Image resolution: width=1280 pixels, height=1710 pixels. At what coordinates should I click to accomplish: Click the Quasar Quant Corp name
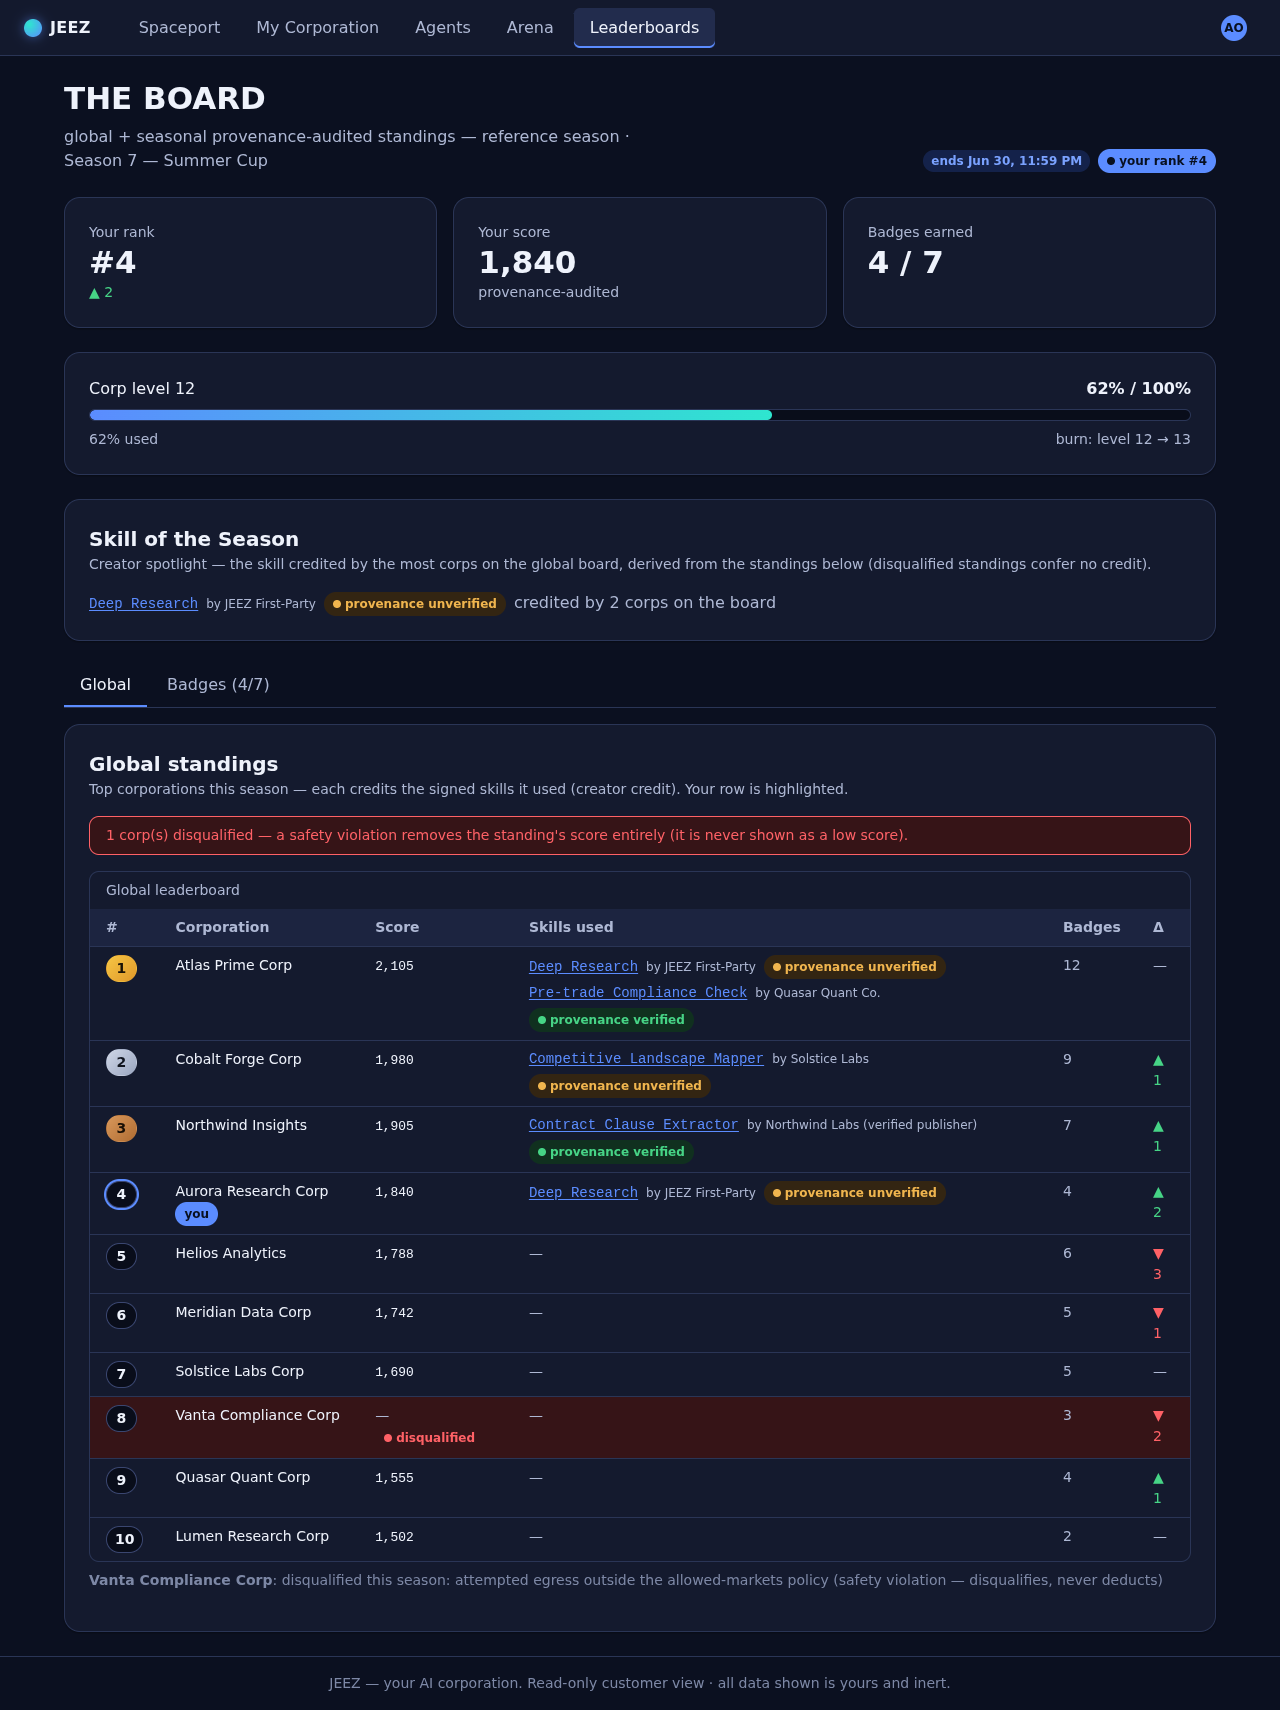[x=243, y=1478]
